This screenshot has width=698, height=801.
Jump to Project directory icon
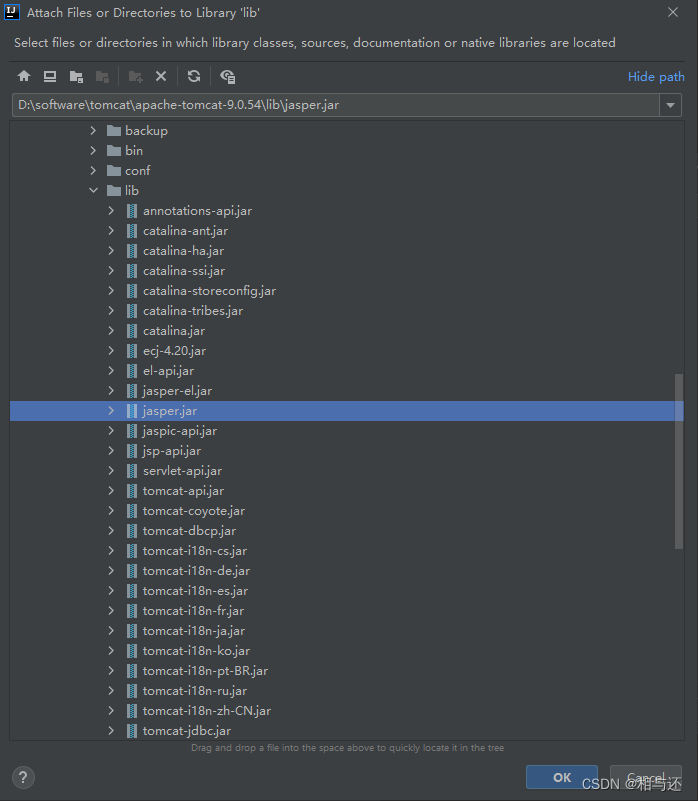tap(76, 77)
